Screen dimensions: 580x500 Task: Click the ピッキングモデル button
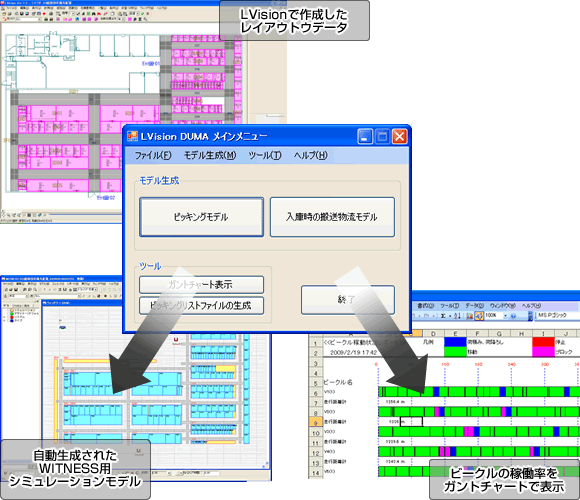click(201, 217)
